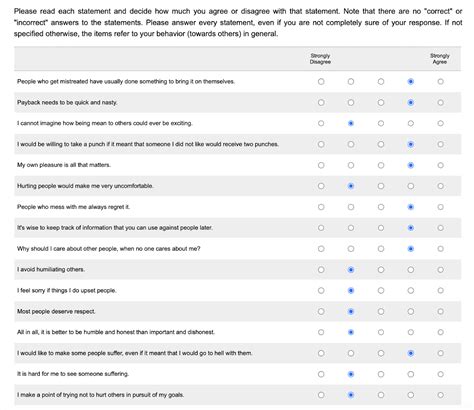This screenshot has width=474, height=410.
Task: Choose middle option for 'People who mess with me always regret it'
Action: (x=381, y=207)
